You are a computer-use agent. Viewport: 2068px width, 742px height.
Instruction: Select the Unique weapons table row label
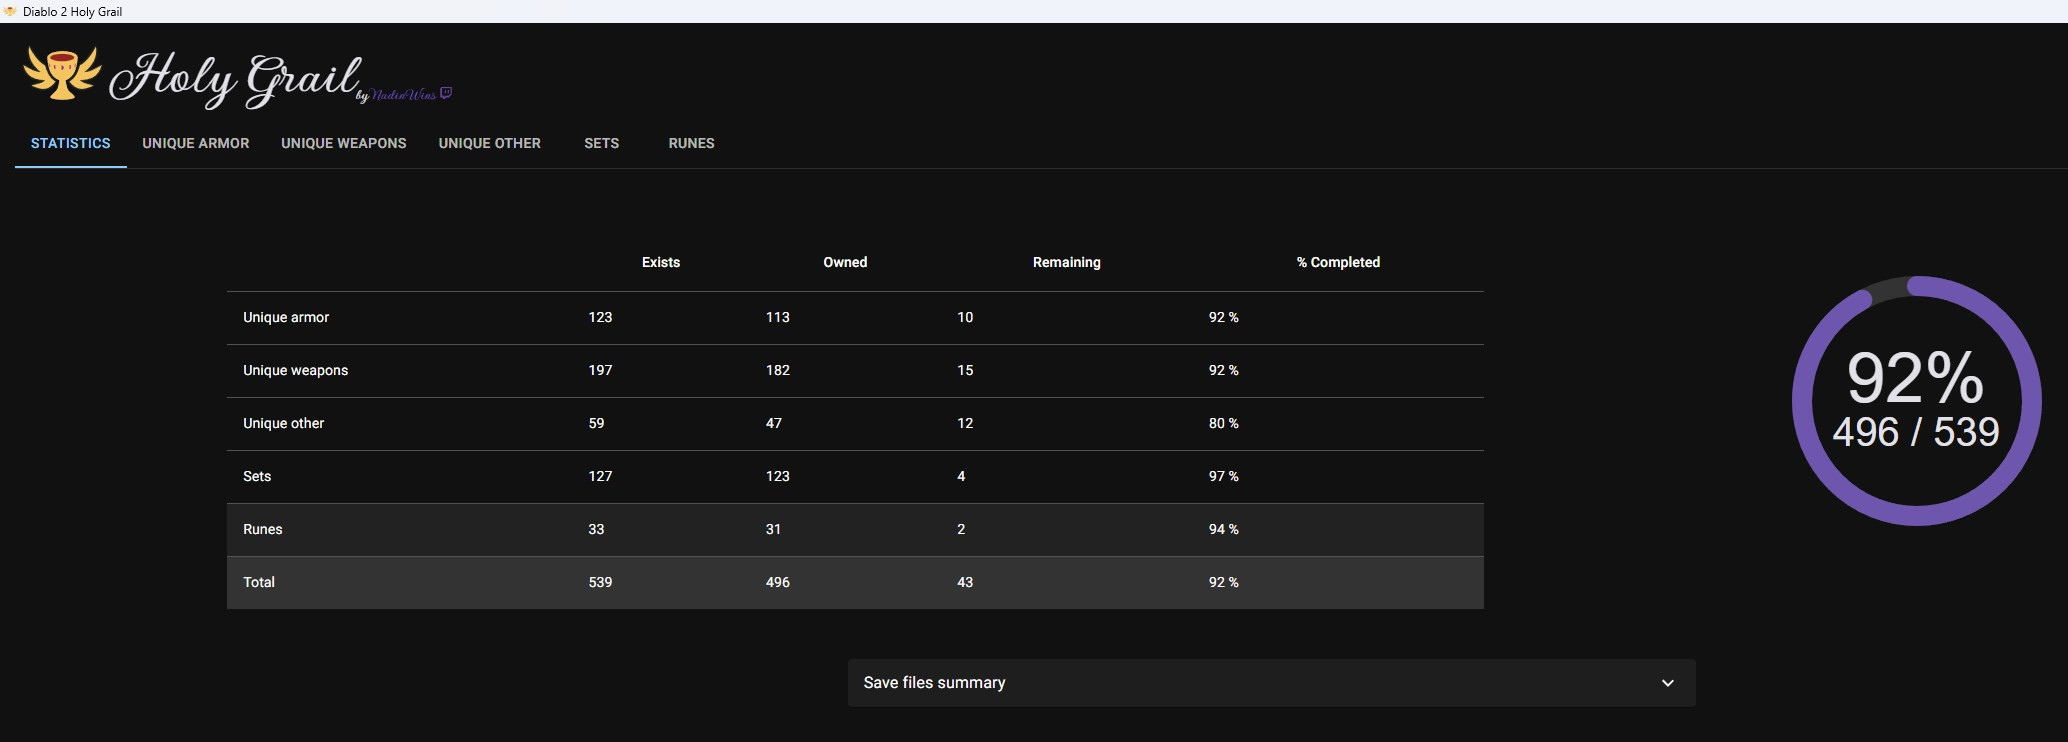tap(295, 370)
